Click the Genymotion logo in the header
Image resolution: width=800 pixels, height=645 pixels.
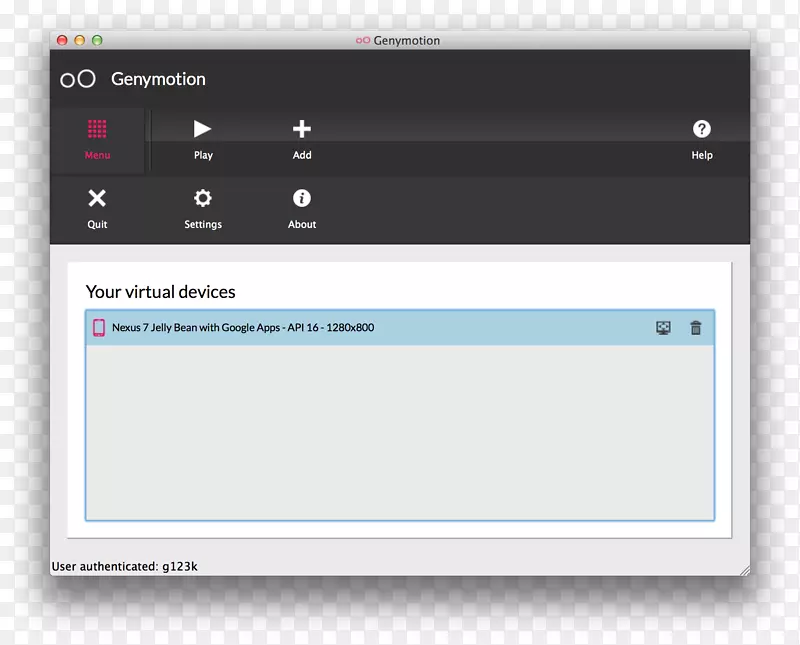pos(78,79)
